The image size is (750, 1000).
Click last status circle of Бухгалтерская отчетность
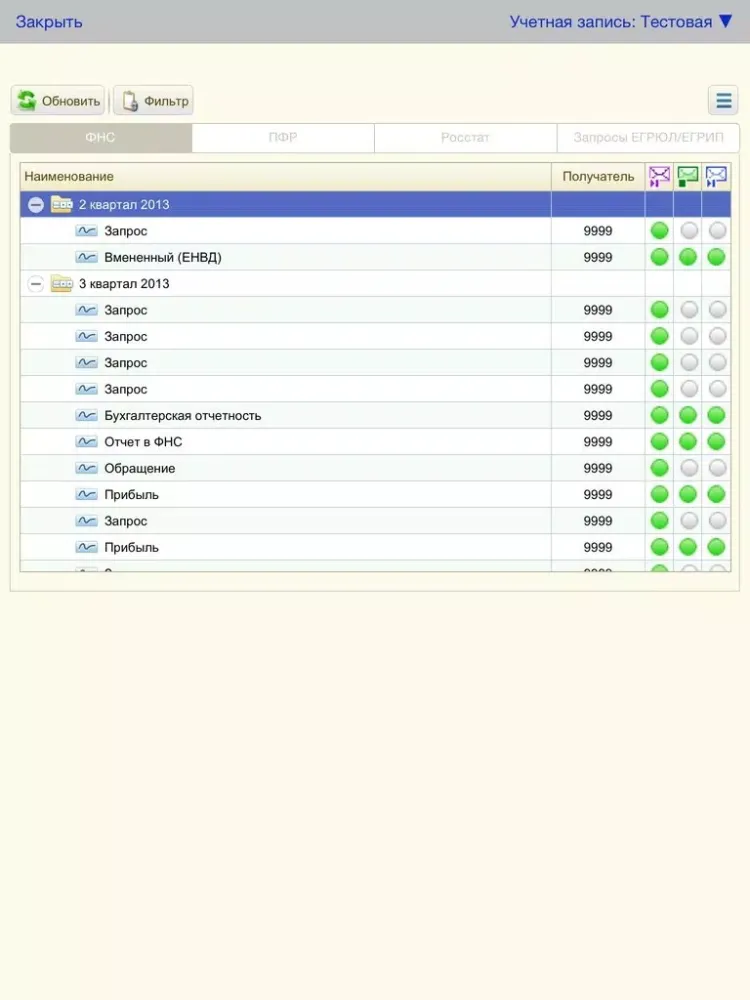click(717, 415)
